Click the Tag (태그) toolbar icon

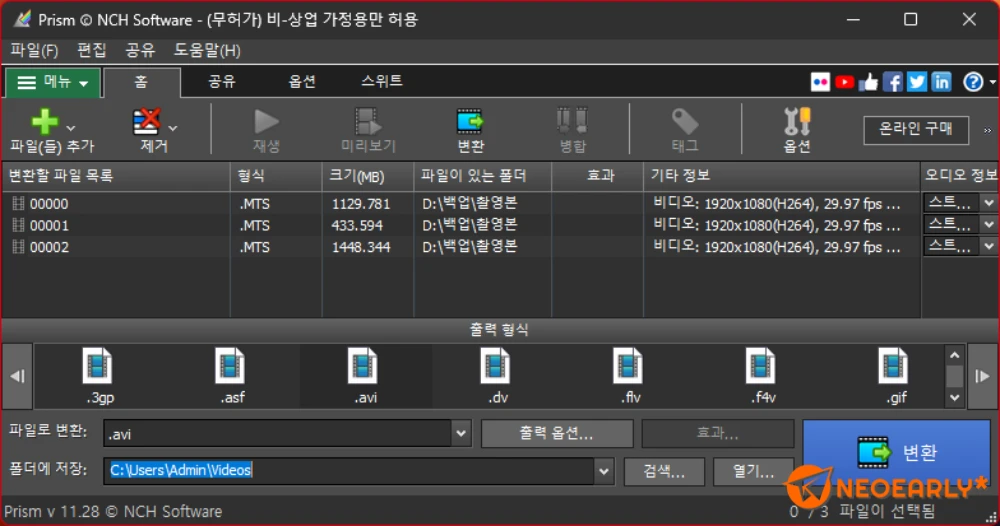685,121
